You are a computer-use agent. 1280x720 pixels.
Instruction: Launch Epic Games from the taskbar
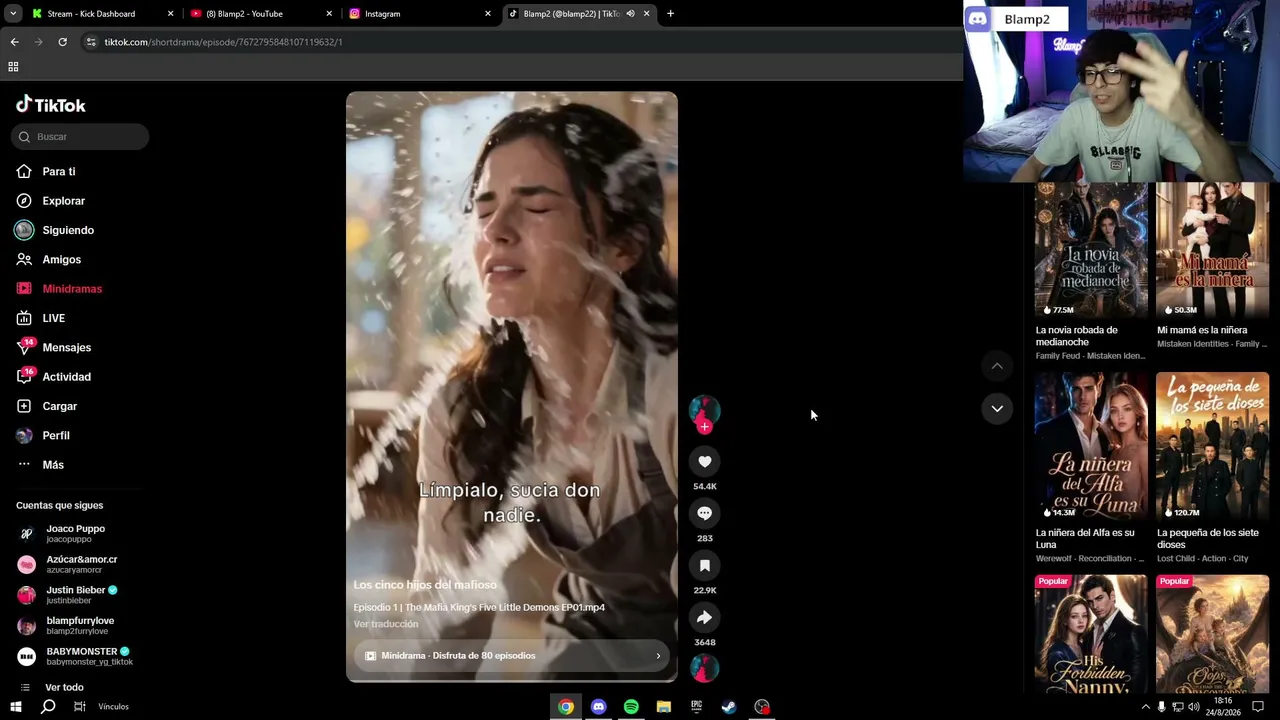coord(696,707)
